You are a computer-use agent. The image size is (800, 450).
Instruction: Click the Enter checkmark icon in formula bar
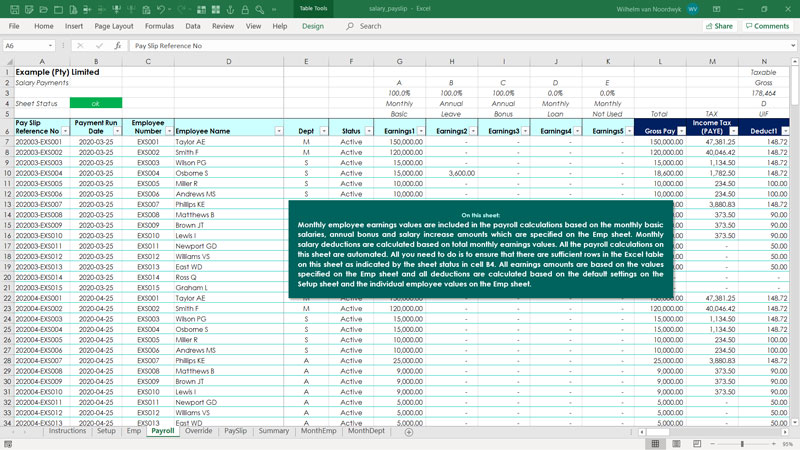99,45
